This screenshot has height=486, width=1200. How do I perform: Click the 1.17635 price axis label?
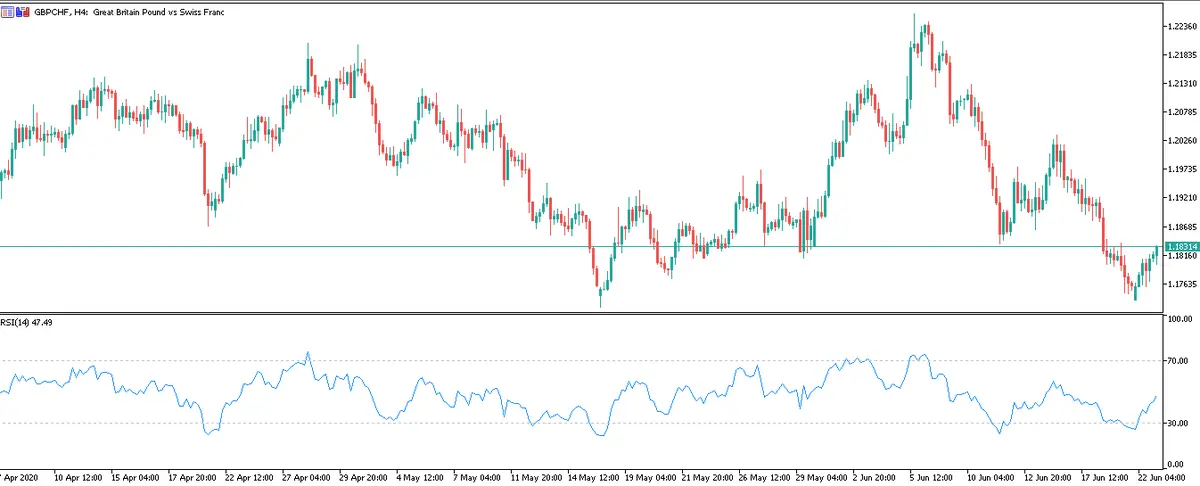[1182, 284]
